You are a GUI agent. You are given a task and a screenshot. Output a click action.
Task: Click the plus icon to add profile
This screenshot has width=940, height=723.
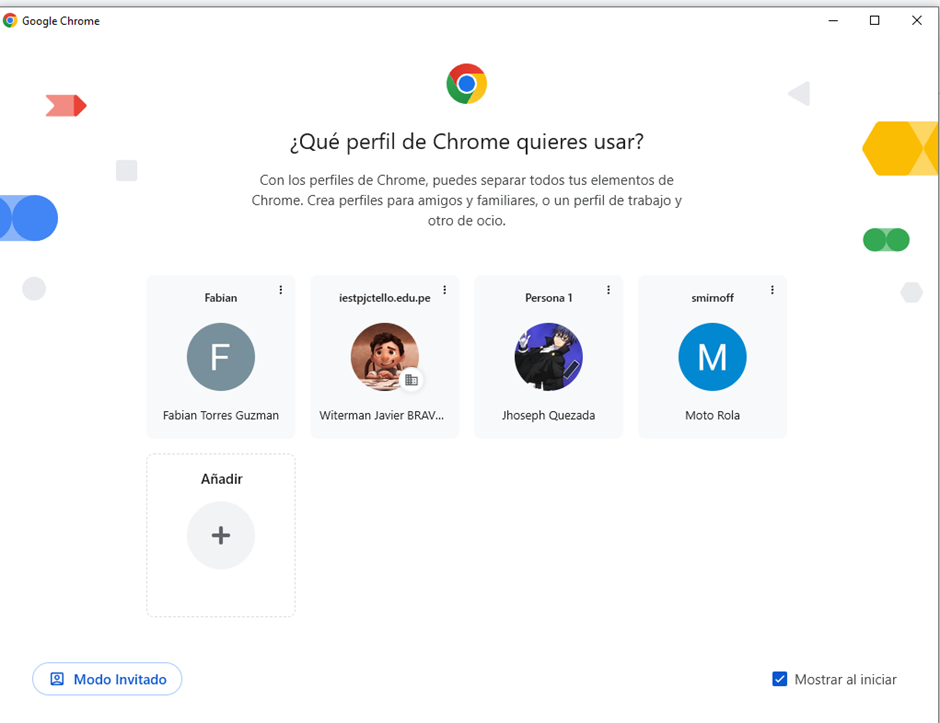(221, 535)
